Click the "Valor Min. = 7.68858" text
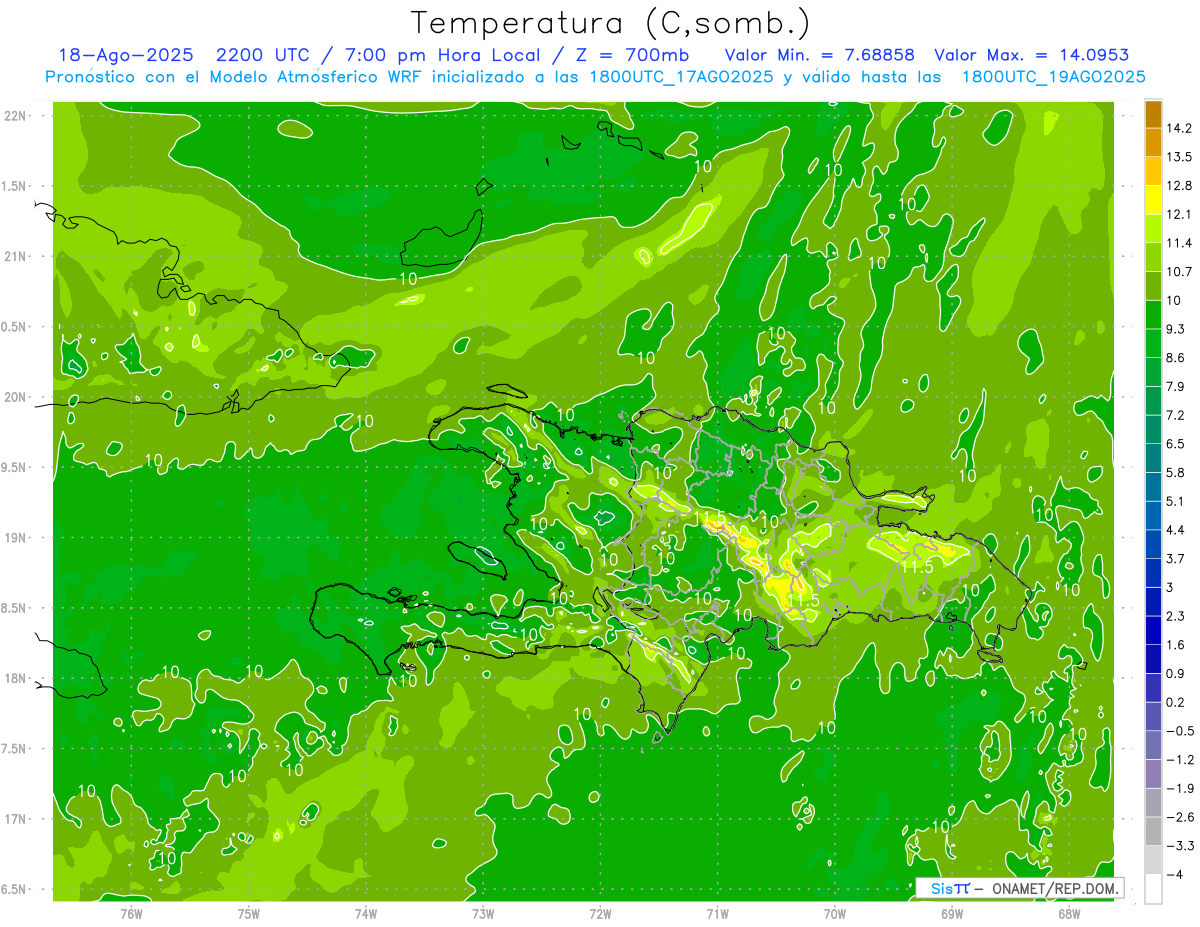The image size is (1200, 927). pyautogui.click(x=820, y=55)
